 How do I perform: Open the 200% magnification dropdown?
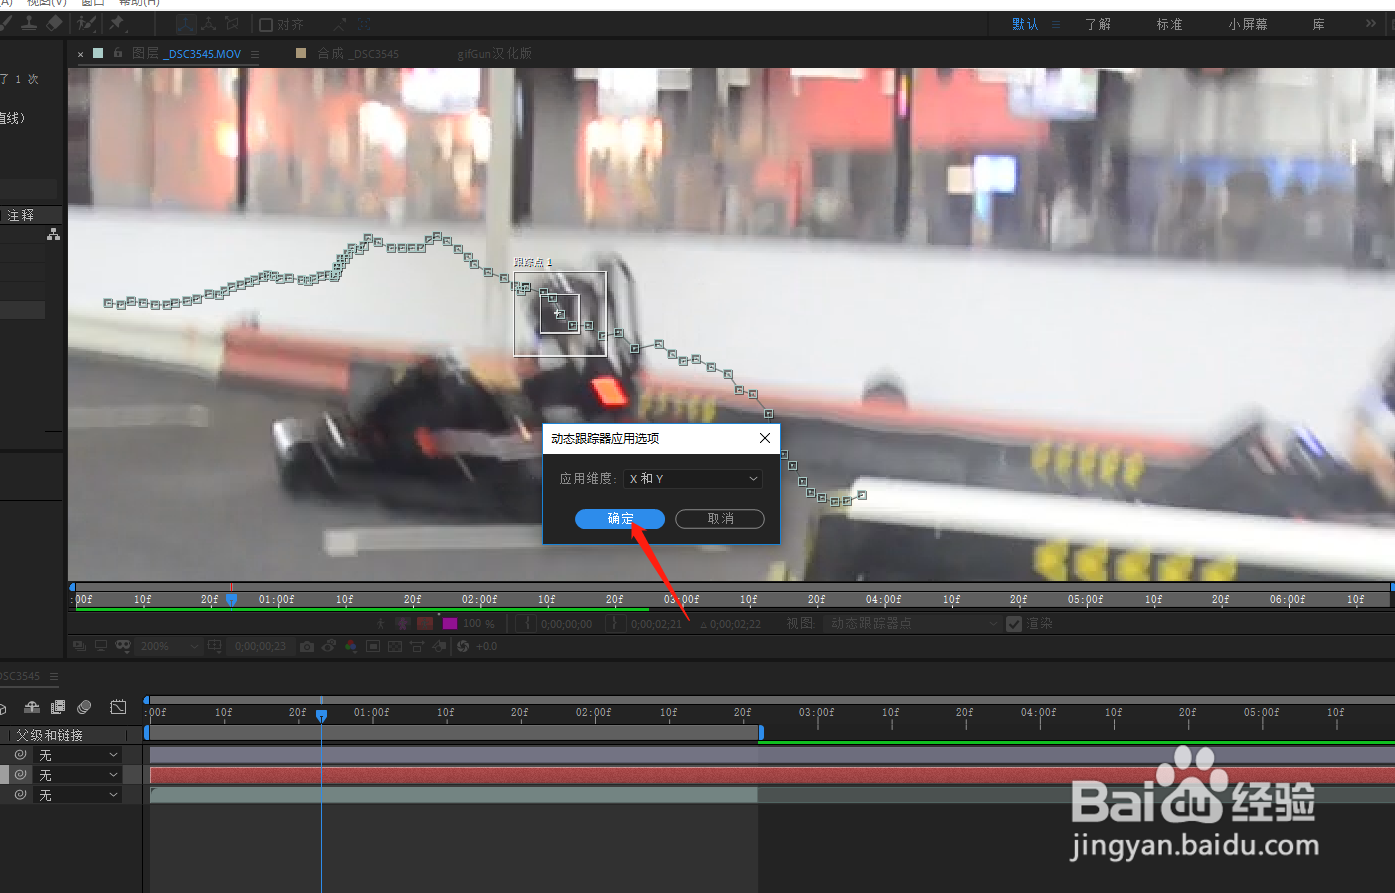[x=168, y=646]
